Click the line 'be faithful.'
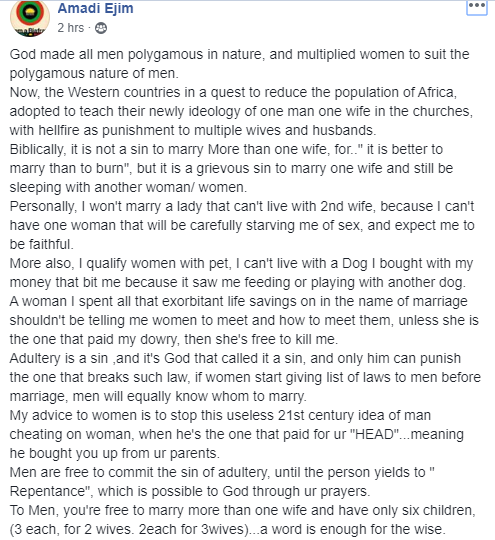The height and width of the screenshot is (540, 495). click(41, 244)
